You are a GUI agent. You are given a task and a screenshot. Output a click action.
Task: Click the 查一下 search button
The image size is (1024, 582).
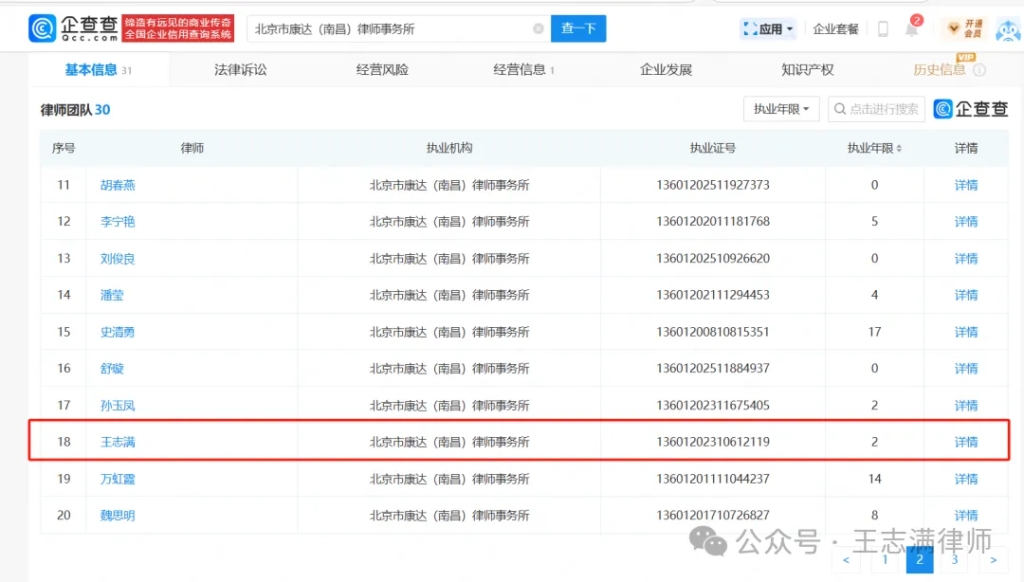point(578,28)
